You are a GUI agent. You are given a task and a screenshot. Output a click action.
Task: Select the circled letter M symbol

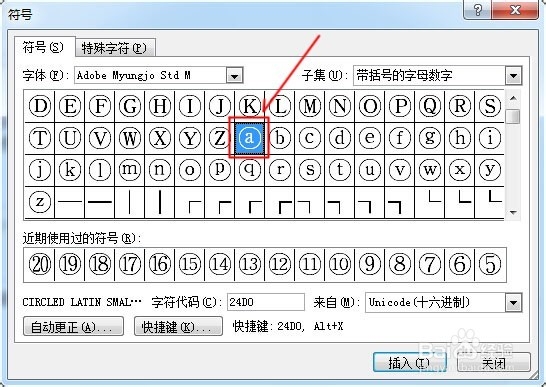(x=310, y=106)
